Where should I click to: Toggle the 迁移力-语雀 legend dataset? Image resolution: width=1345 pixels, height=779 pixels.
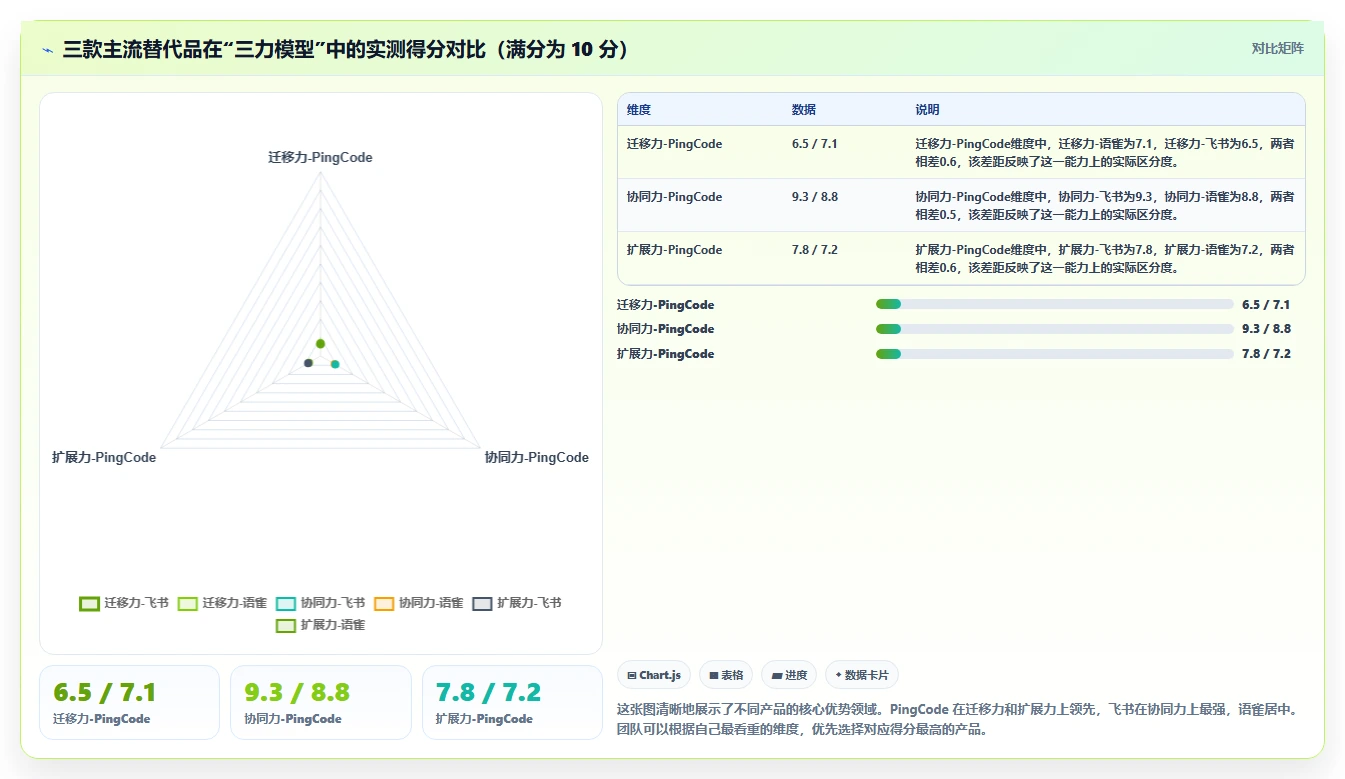[222, 603]
